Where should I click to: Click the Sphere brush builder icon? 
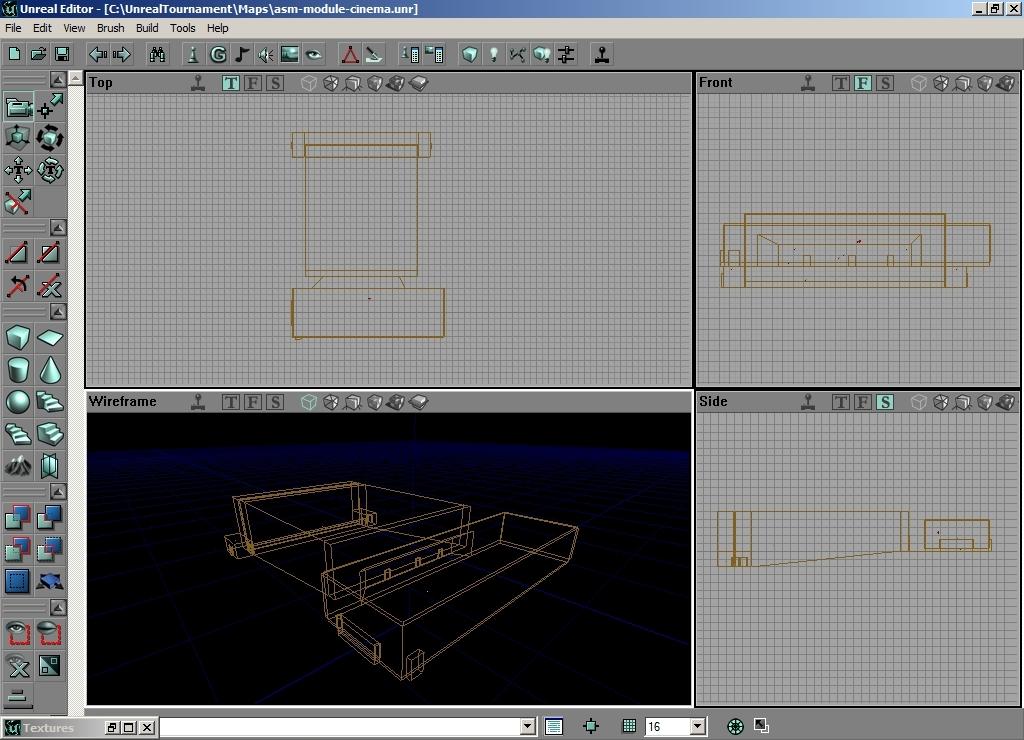[18, 402]
